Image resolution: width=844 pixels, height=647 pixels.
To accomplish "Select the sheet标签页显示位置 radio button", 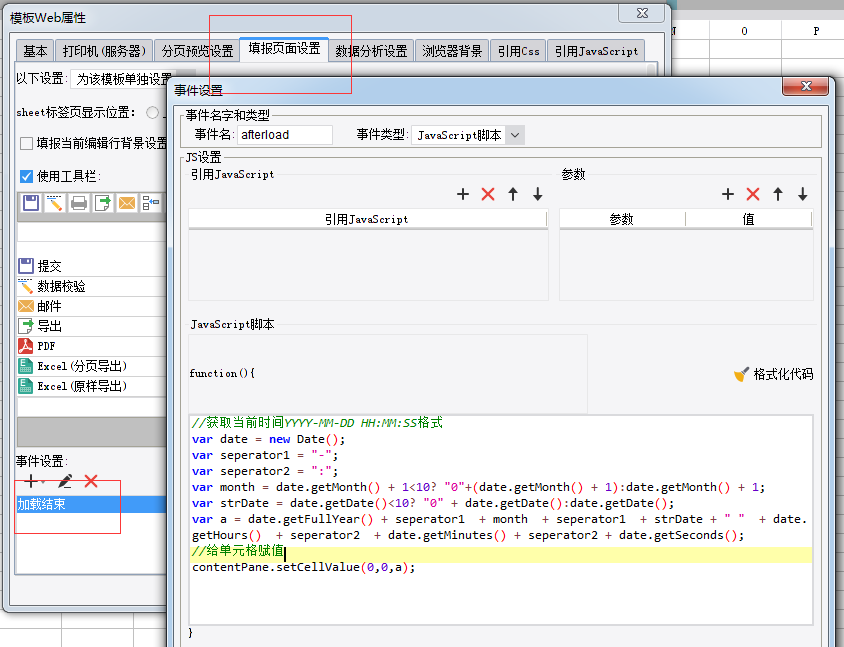I will 153,112.
